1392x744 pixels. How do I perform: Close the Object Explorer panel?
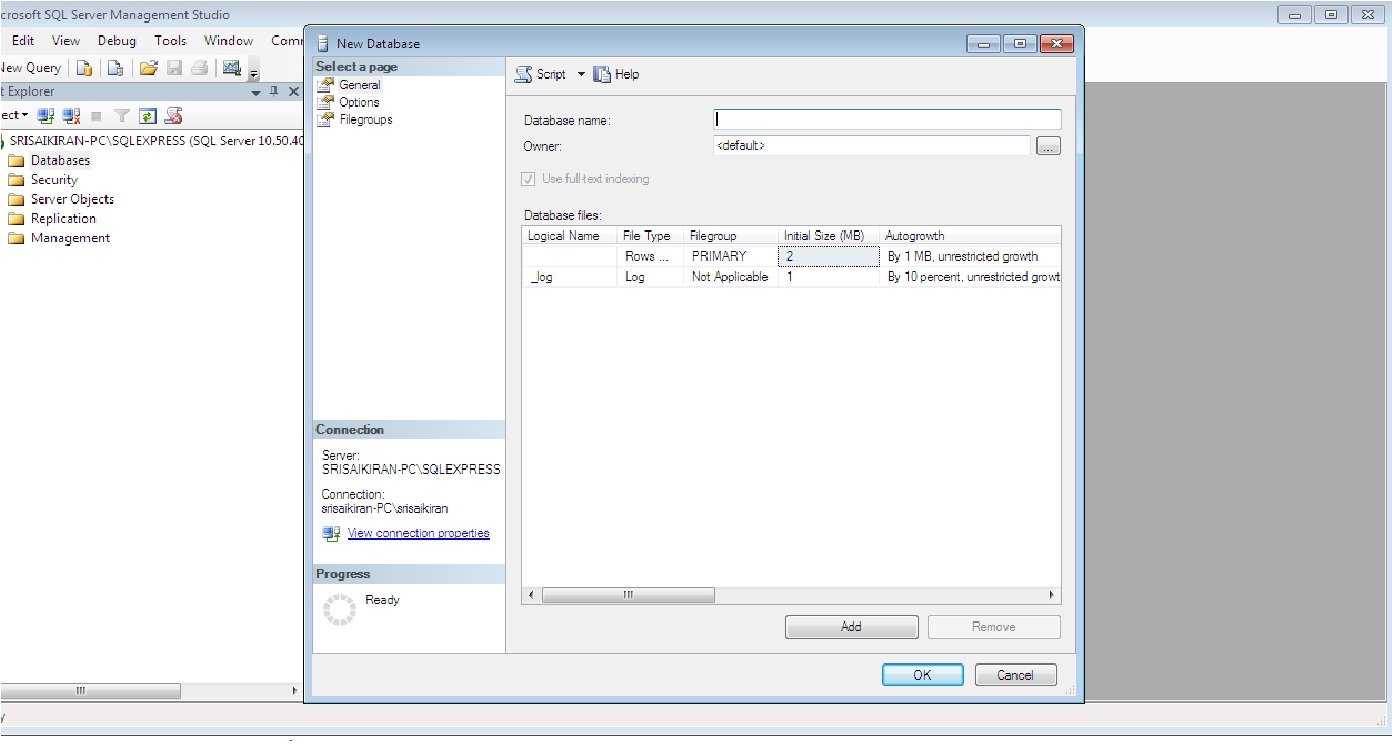(293, 91)
